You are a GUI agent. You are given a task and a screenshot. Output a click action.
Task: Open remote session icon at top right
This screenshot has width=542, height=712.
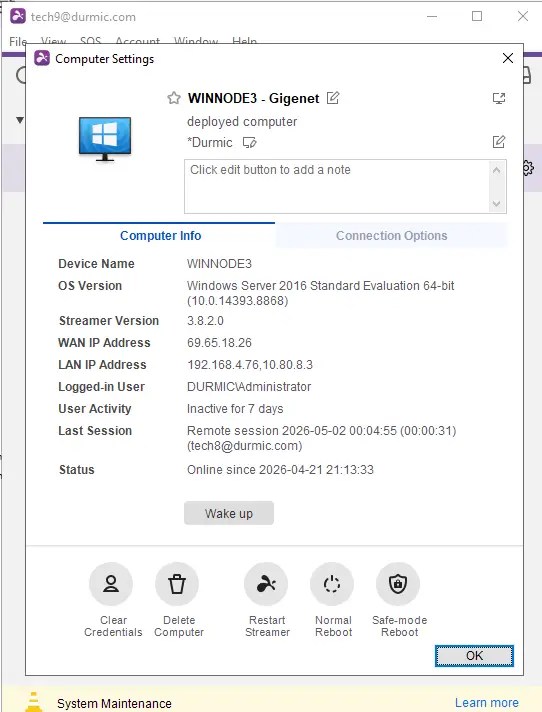(x=499, y=98)
